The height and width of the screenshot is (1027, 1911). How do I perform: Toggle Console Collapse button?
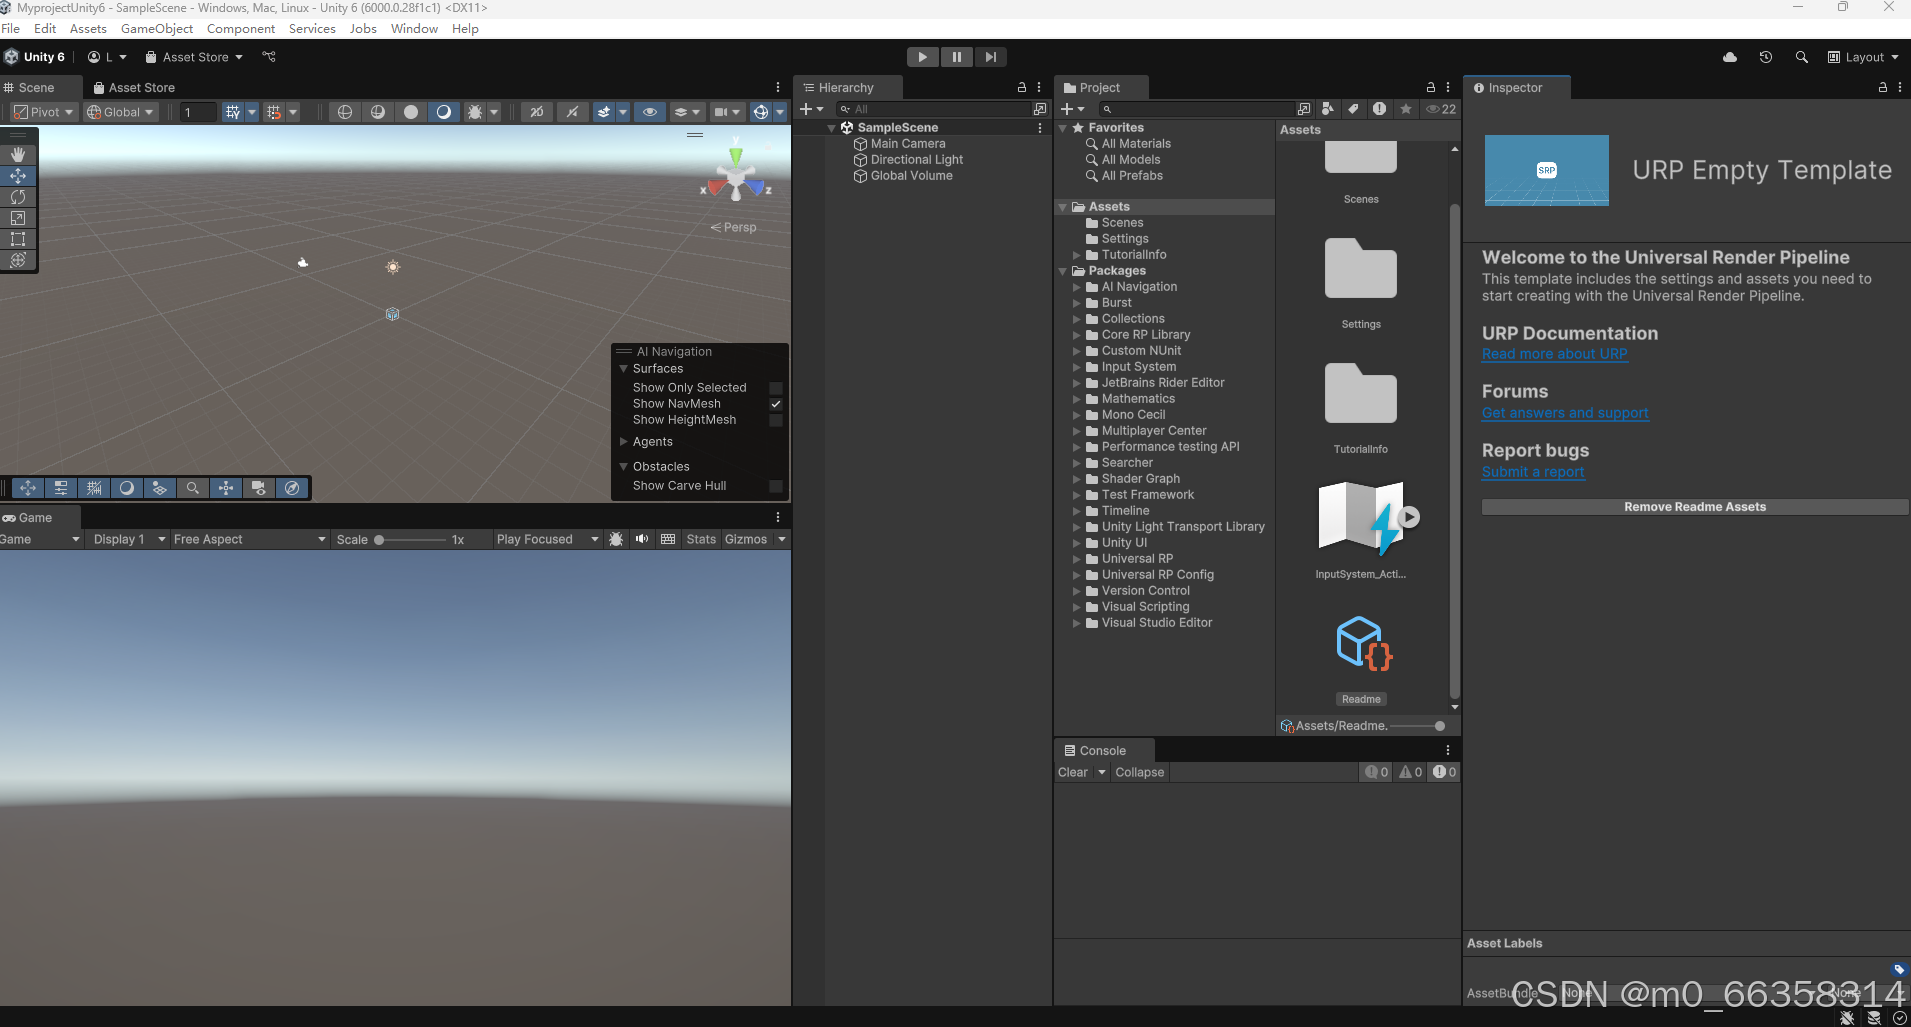[1139, 772]
